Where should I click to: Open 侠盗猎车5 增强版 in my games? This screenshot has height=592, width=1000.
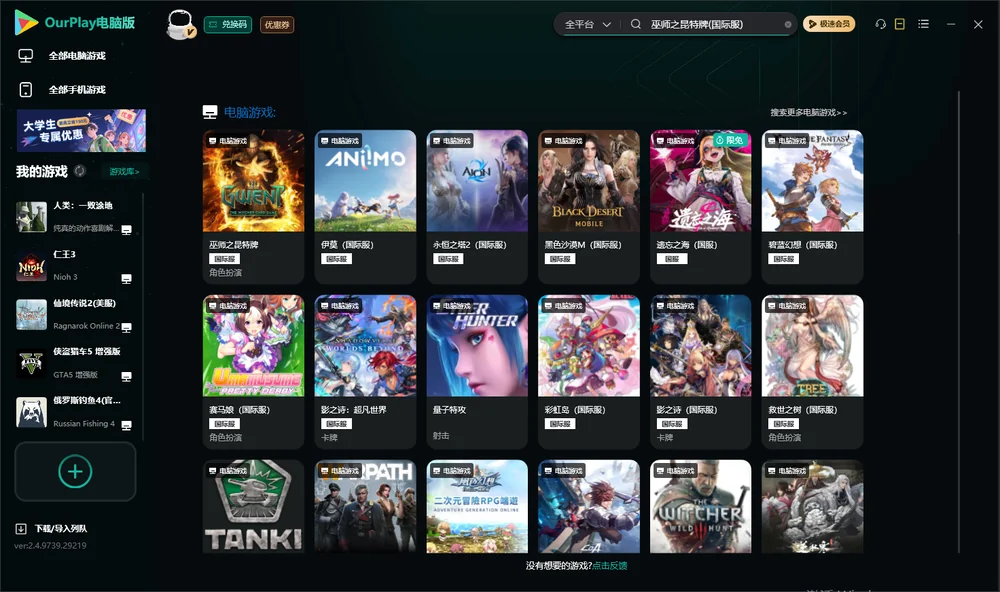click(75, 364)
